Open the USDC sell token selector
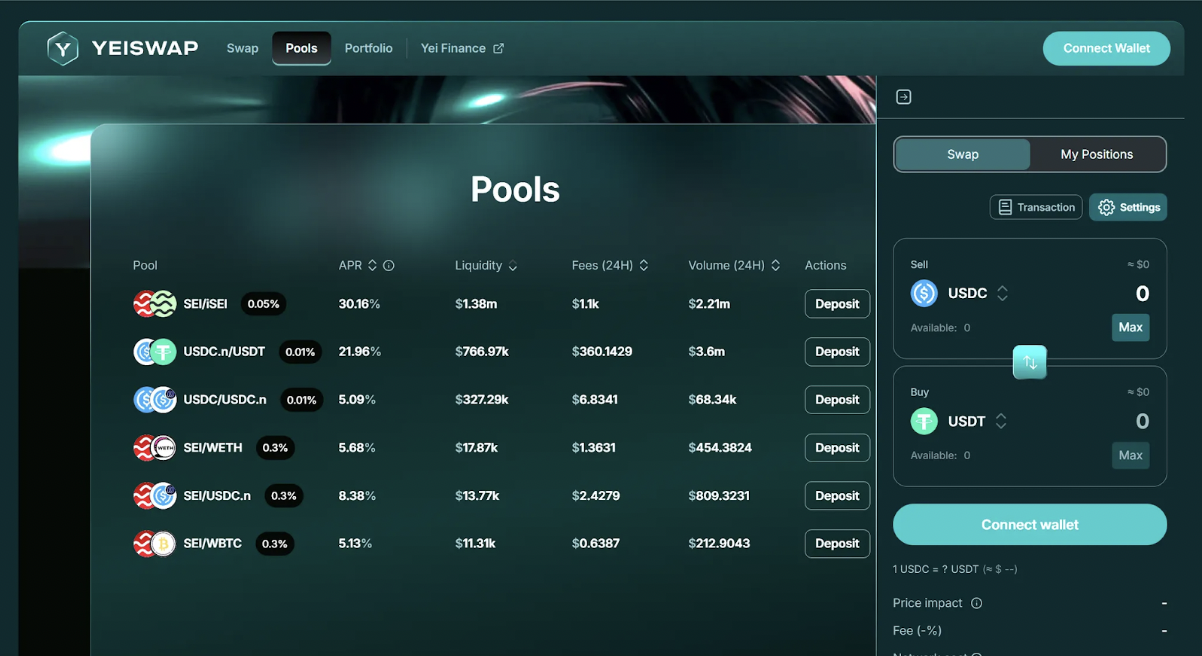This screenshot has height=656, width=1202. point(960,293)
